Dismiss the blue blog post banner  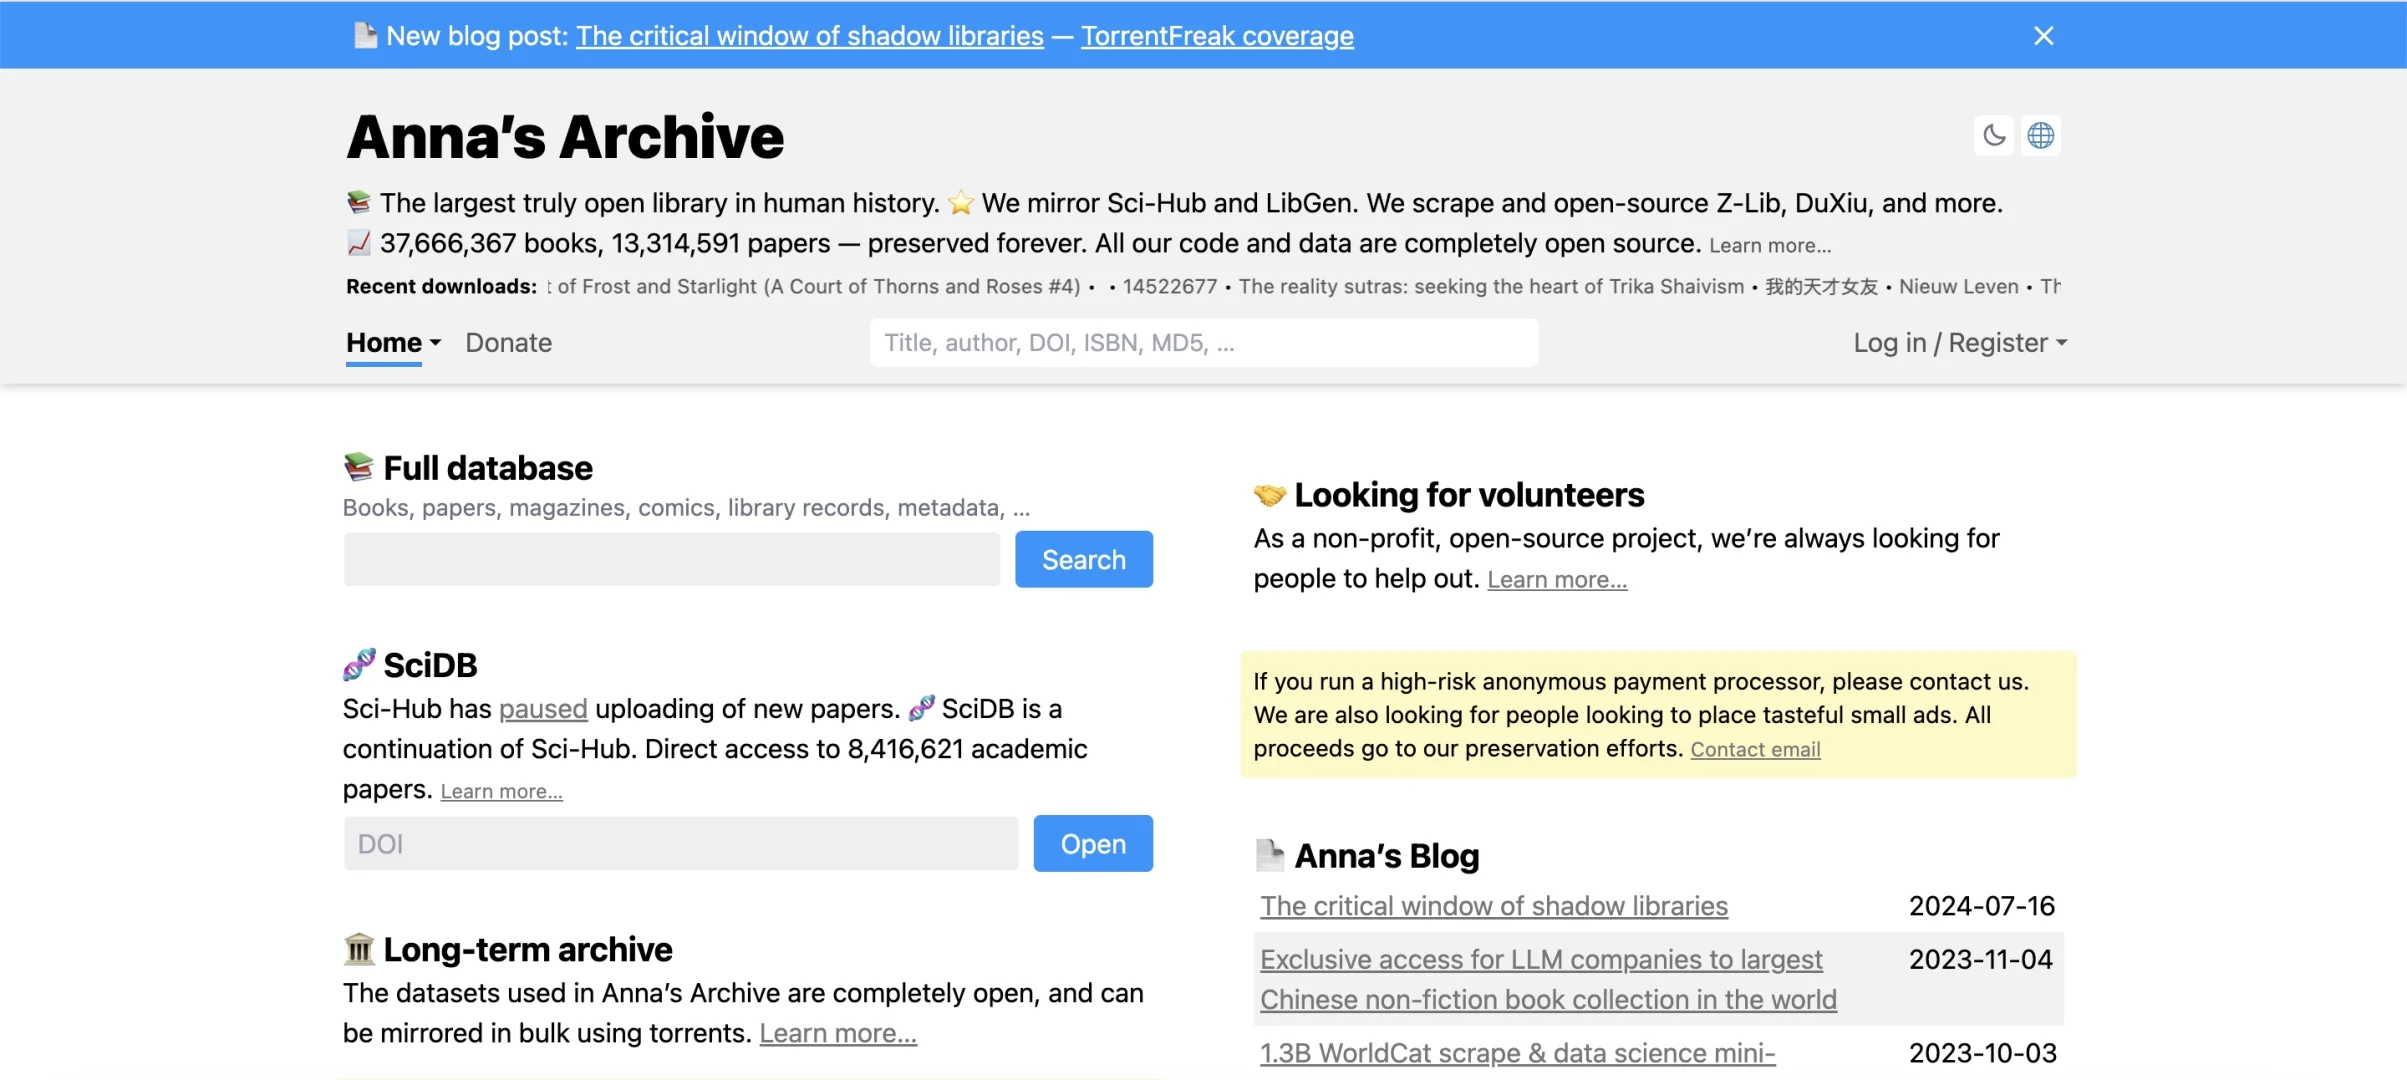tap(2044, 36)
